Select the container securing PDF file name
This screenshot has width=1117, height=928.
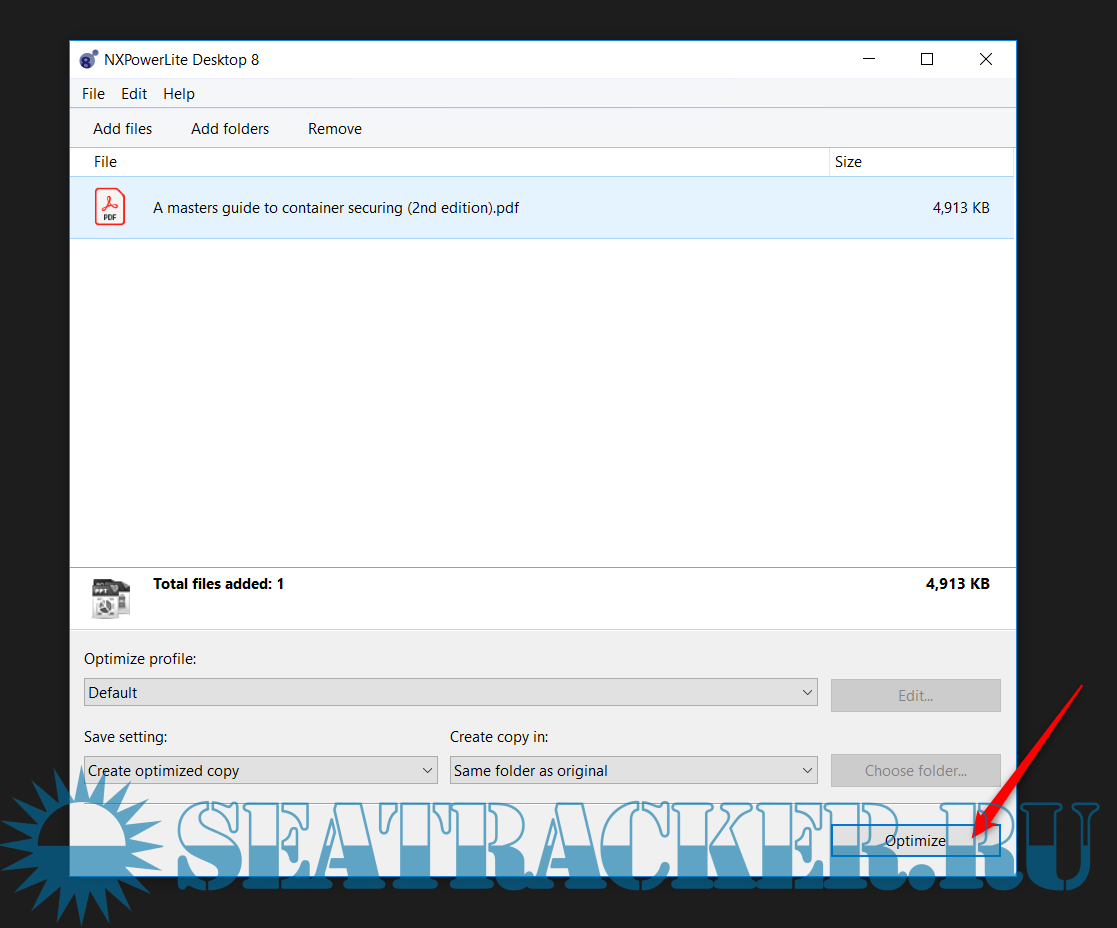coord(336,208)
